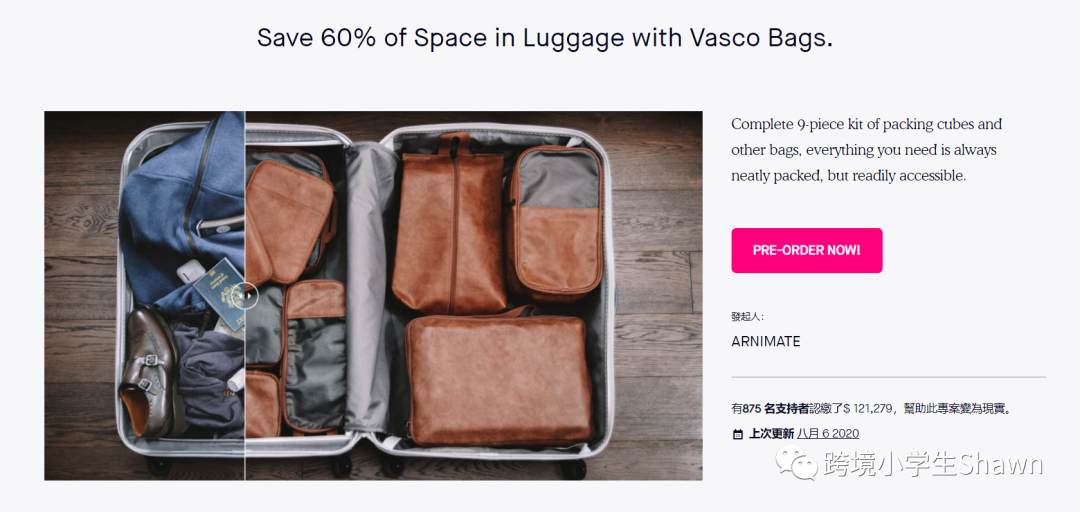The width and height of the screenshot is (1080, 512).
Task: Click the PRE-ORDER NOW! pink button
Action: [x=807, y=250]
